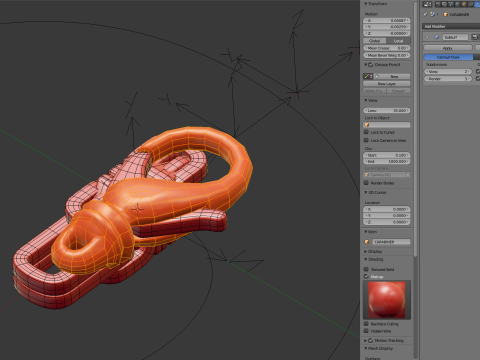Image resolution: width=480 pixels, height=360 pixels.
Task: Adjust 3D Cursor Y location
Action: tap(387, 215)
